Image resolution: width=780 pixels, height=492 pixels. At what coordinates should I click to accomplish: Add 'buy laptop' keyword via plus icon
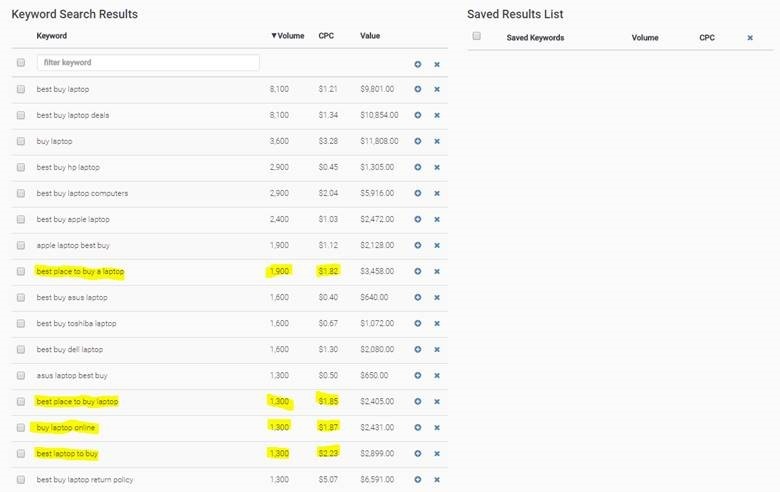coord(418,141)
